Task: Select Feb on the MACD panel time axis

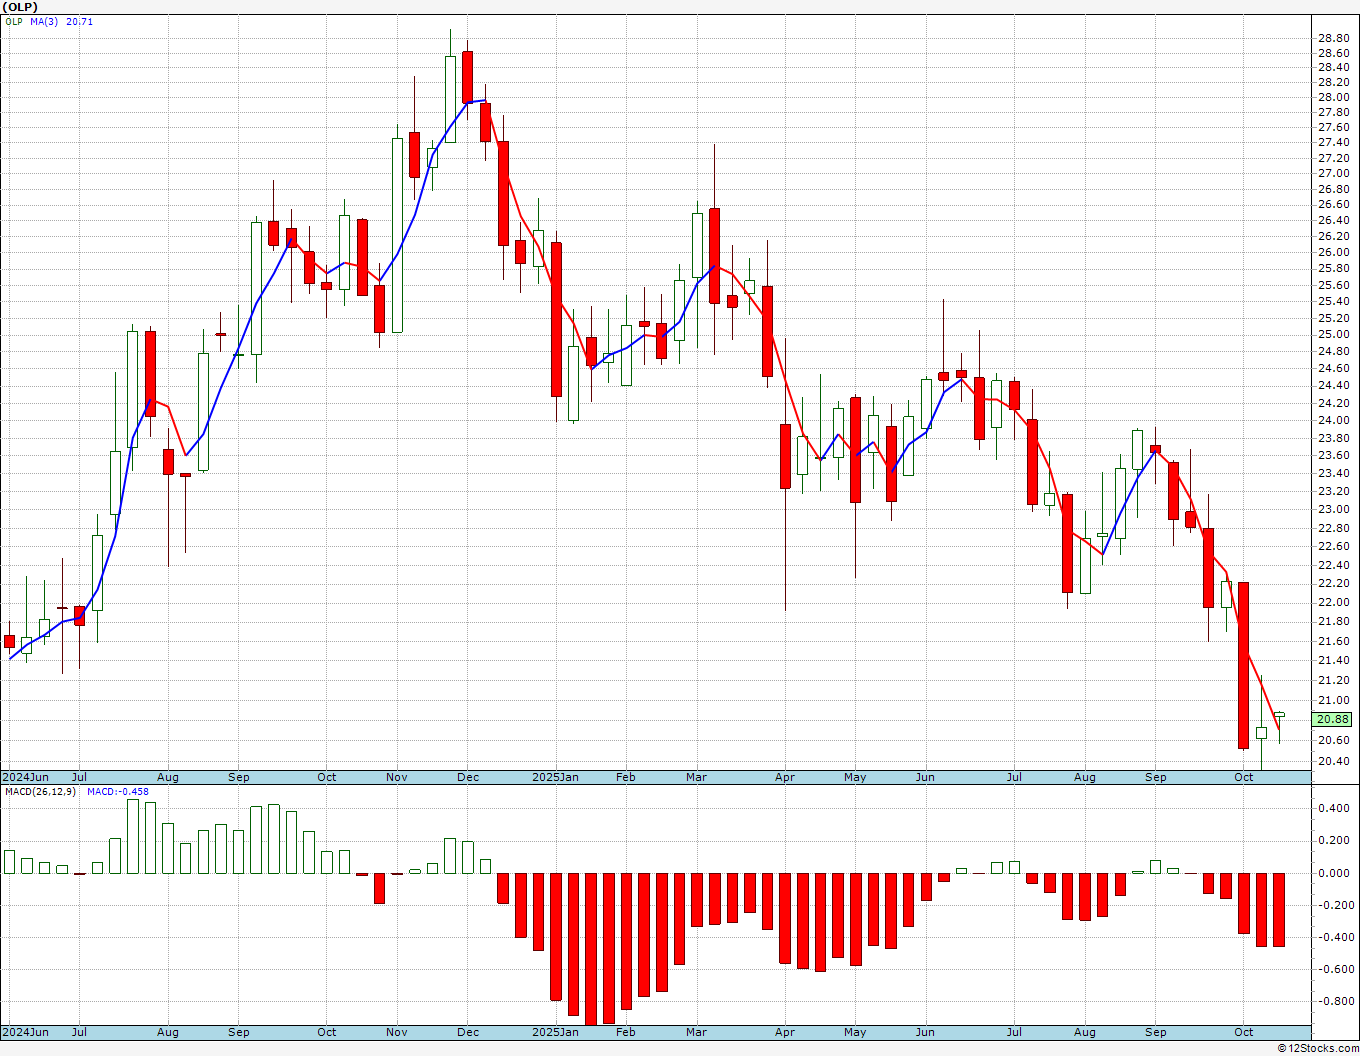Action: (x=626, y=1032)
